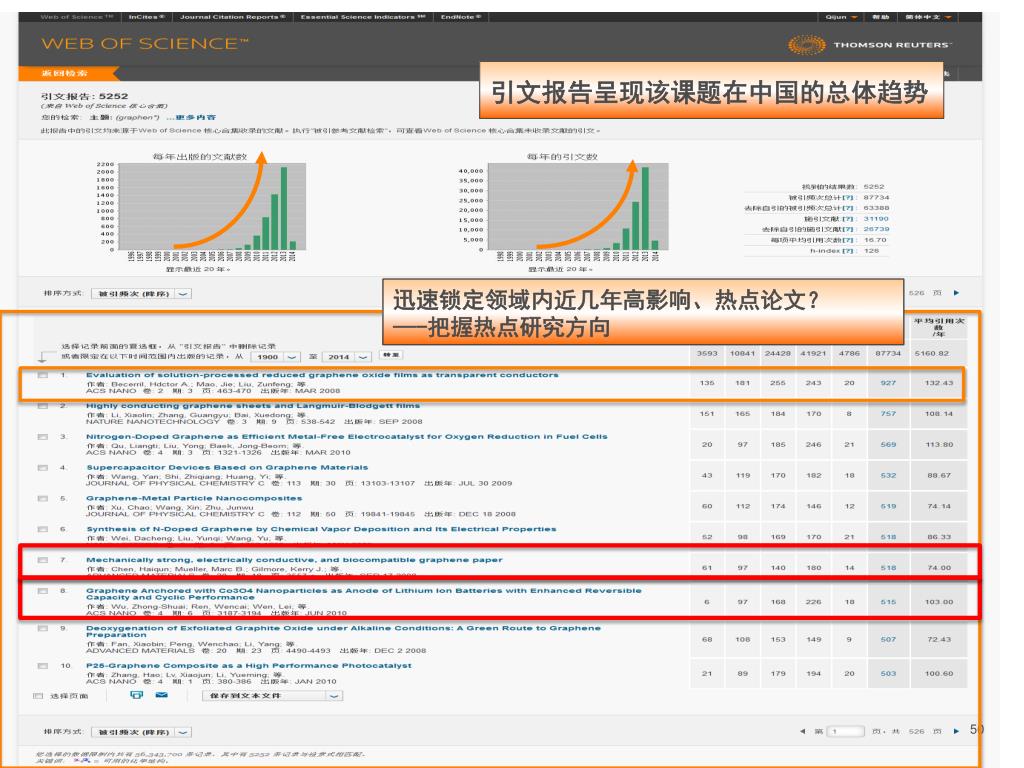Viewport: 1024px width, 768px height.
Task: Click the 转至 go button beside year range
Action: (x=391, y=355)
